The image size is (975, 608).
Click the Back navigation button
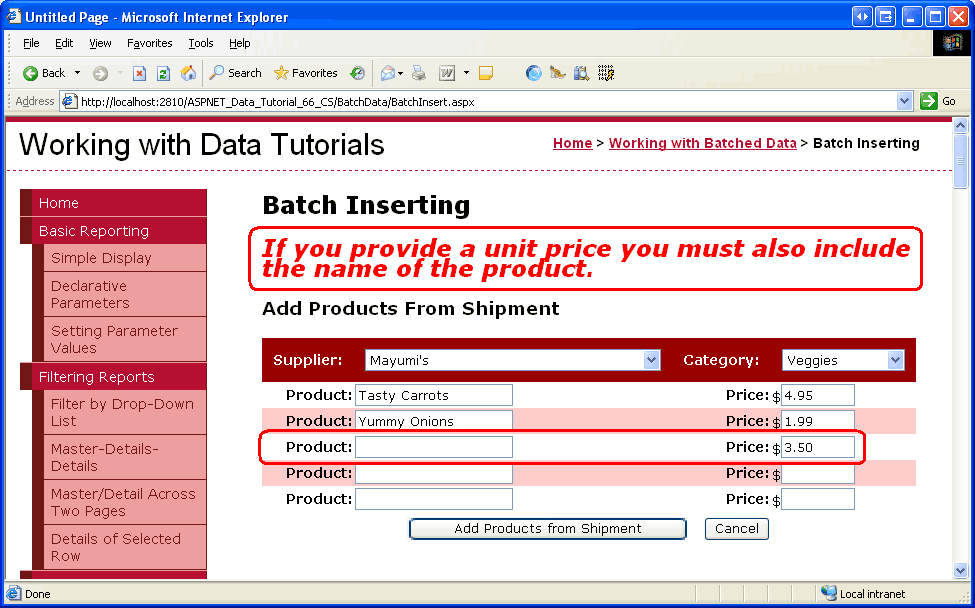pos(44,73)
